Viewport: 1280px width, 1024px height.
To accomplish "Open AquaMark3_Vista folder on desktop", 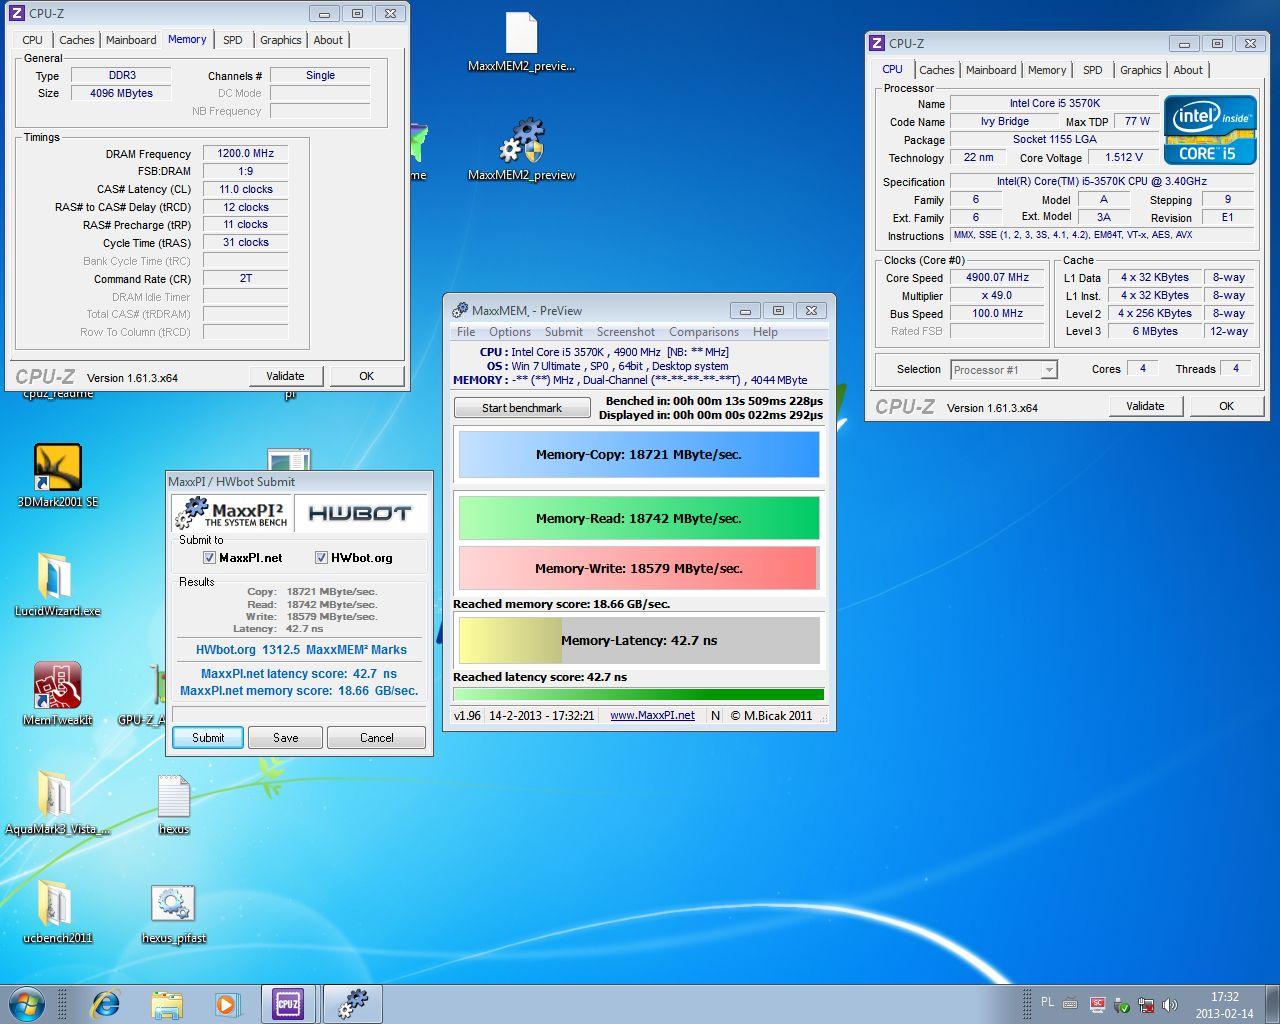I will pyautogui.click(x=57, y=802).
